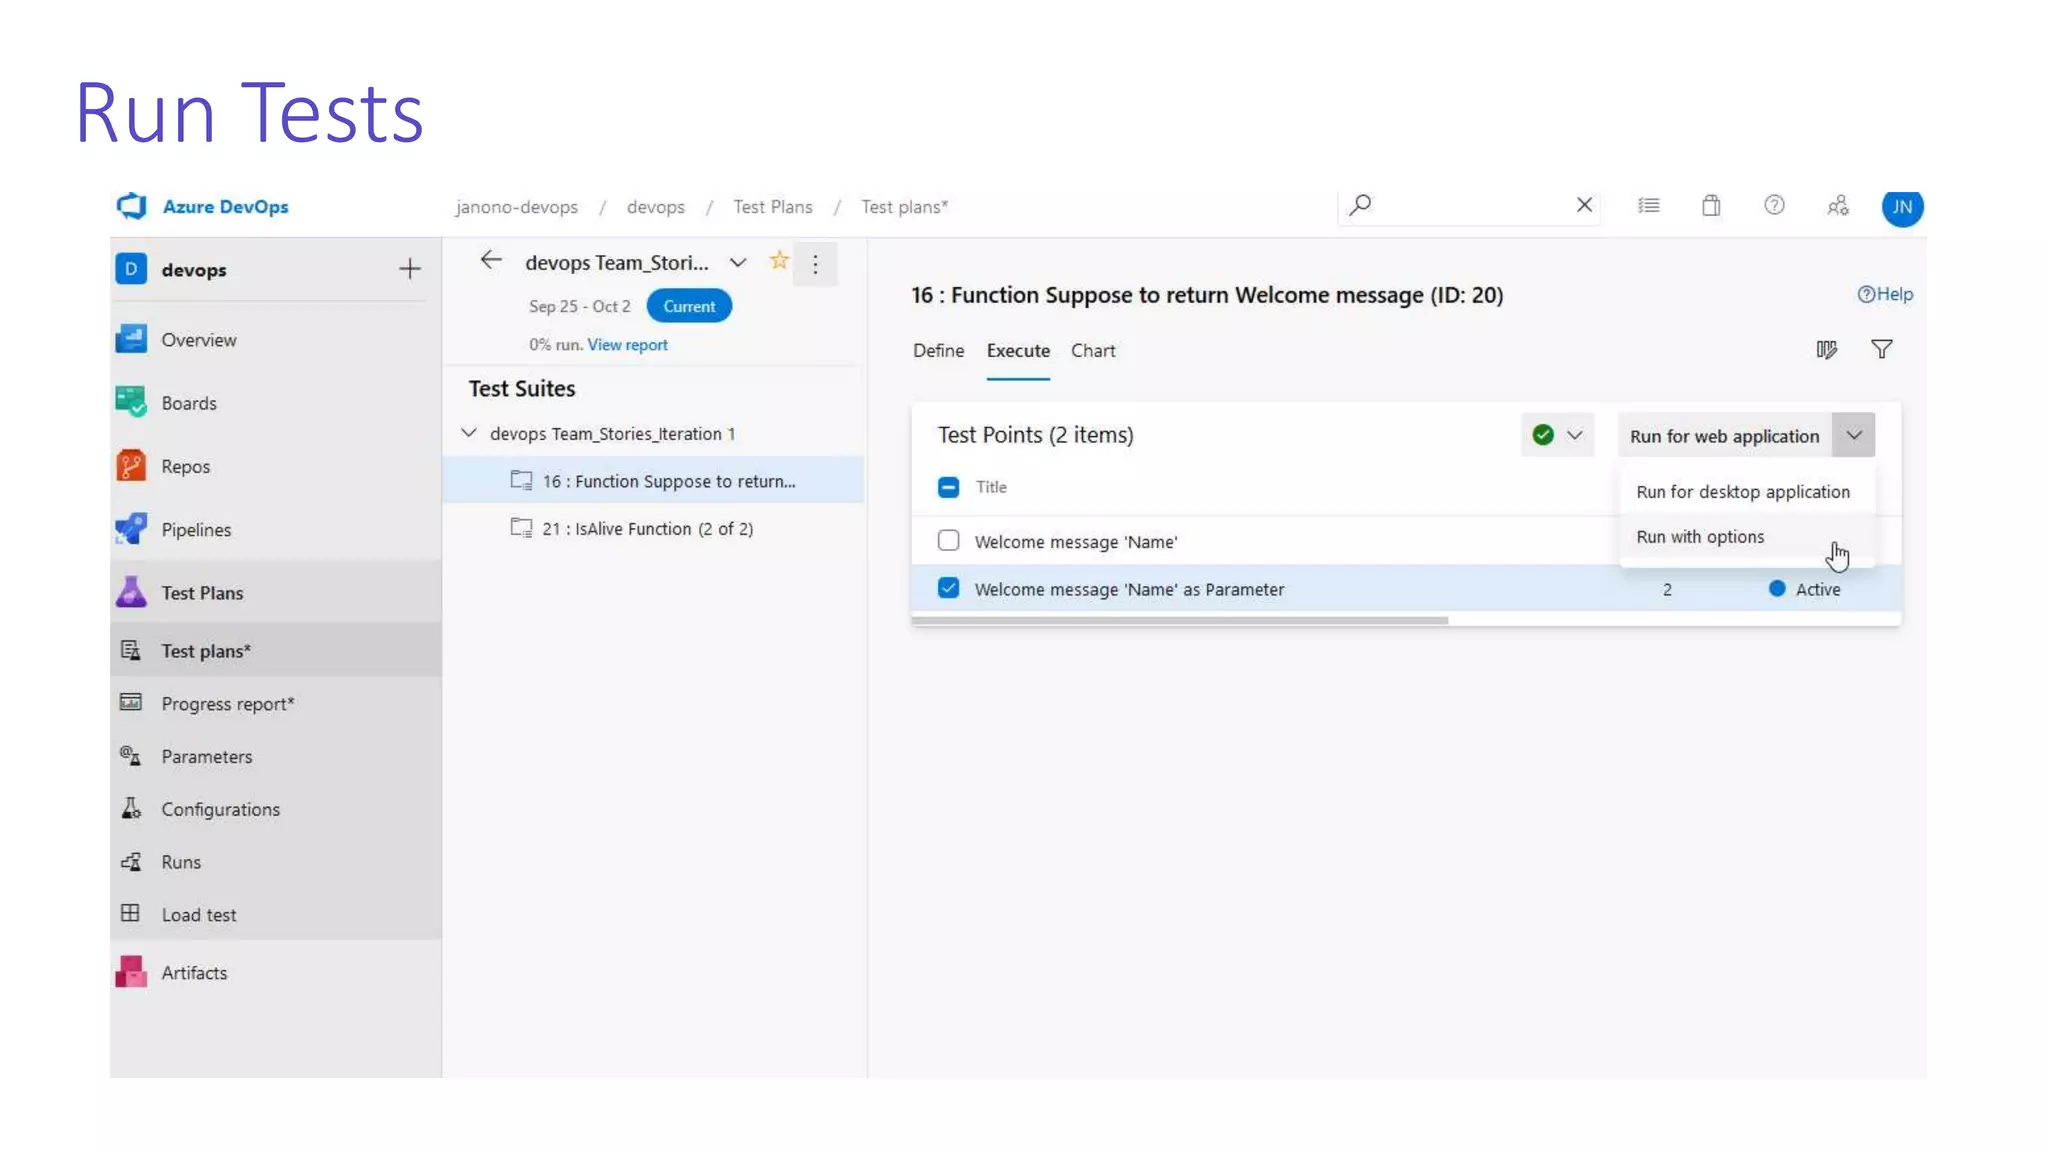This screenshot has height=1152, width=2048.
Task: Click the View report link
Action: coord(627,345)
